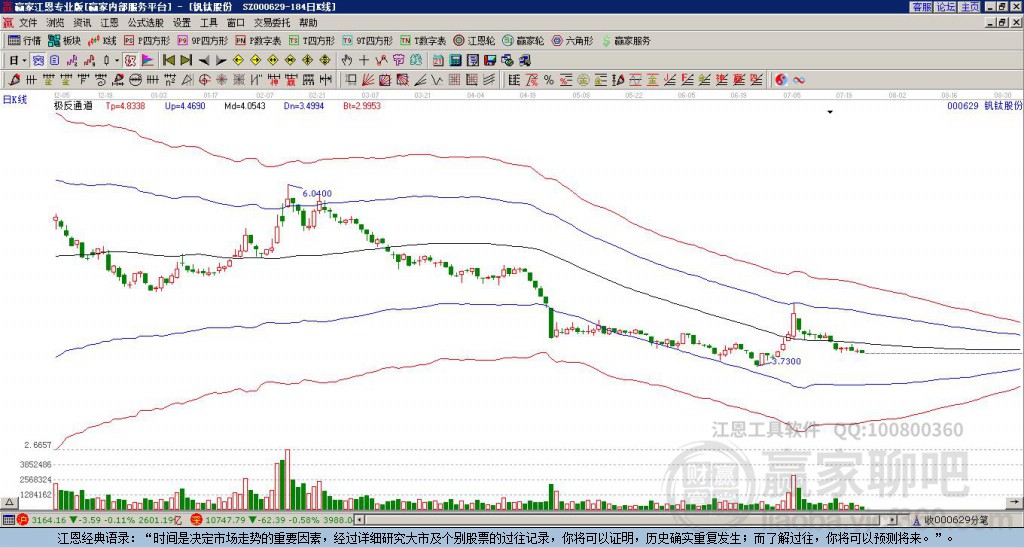The image size is (1024, 548).
Task: Toggle the colorful flag indicator button
Action: pyautogui.click(x=148, y=61)
